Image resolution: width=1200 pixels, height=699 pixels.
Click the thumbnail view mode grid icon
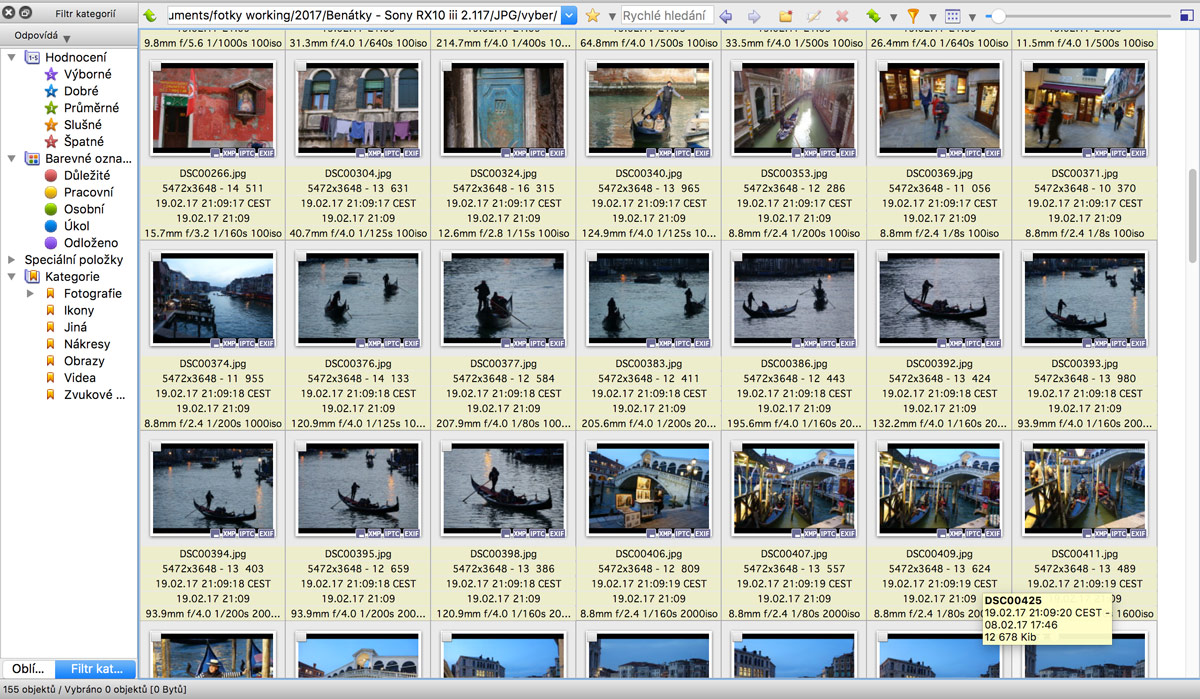952,16
